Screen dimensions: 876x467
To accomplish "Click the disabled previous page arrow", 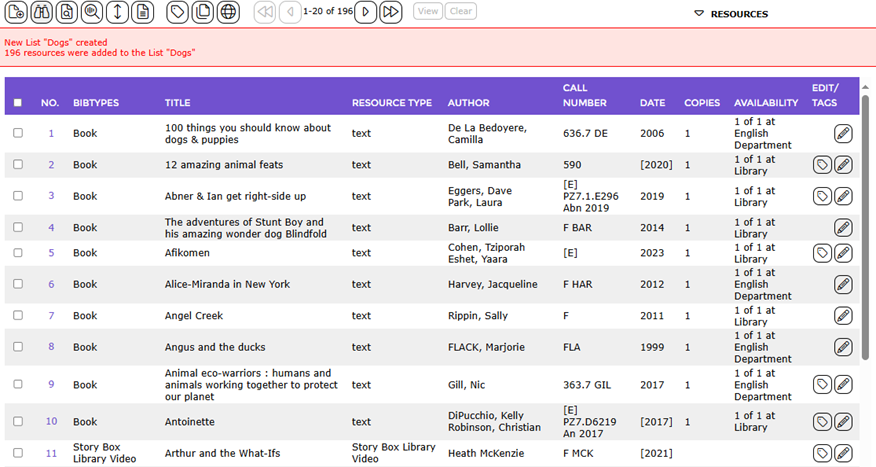I will pos(290,12).
